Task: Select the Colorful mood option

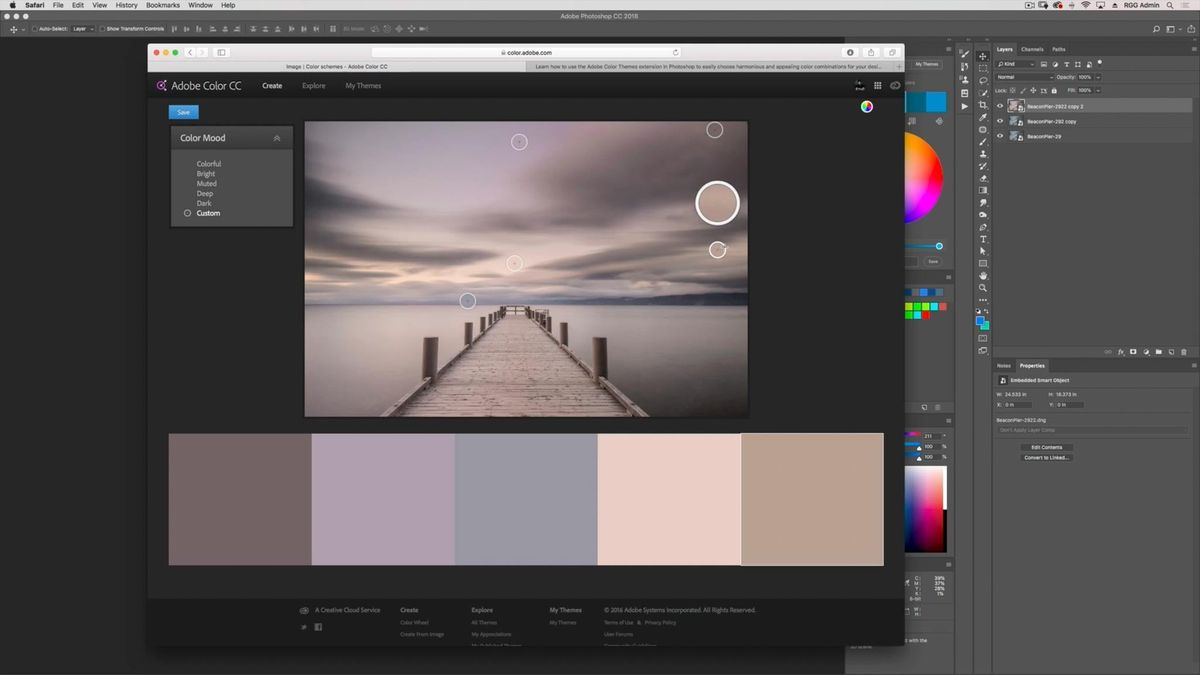Action: point(209,164)
